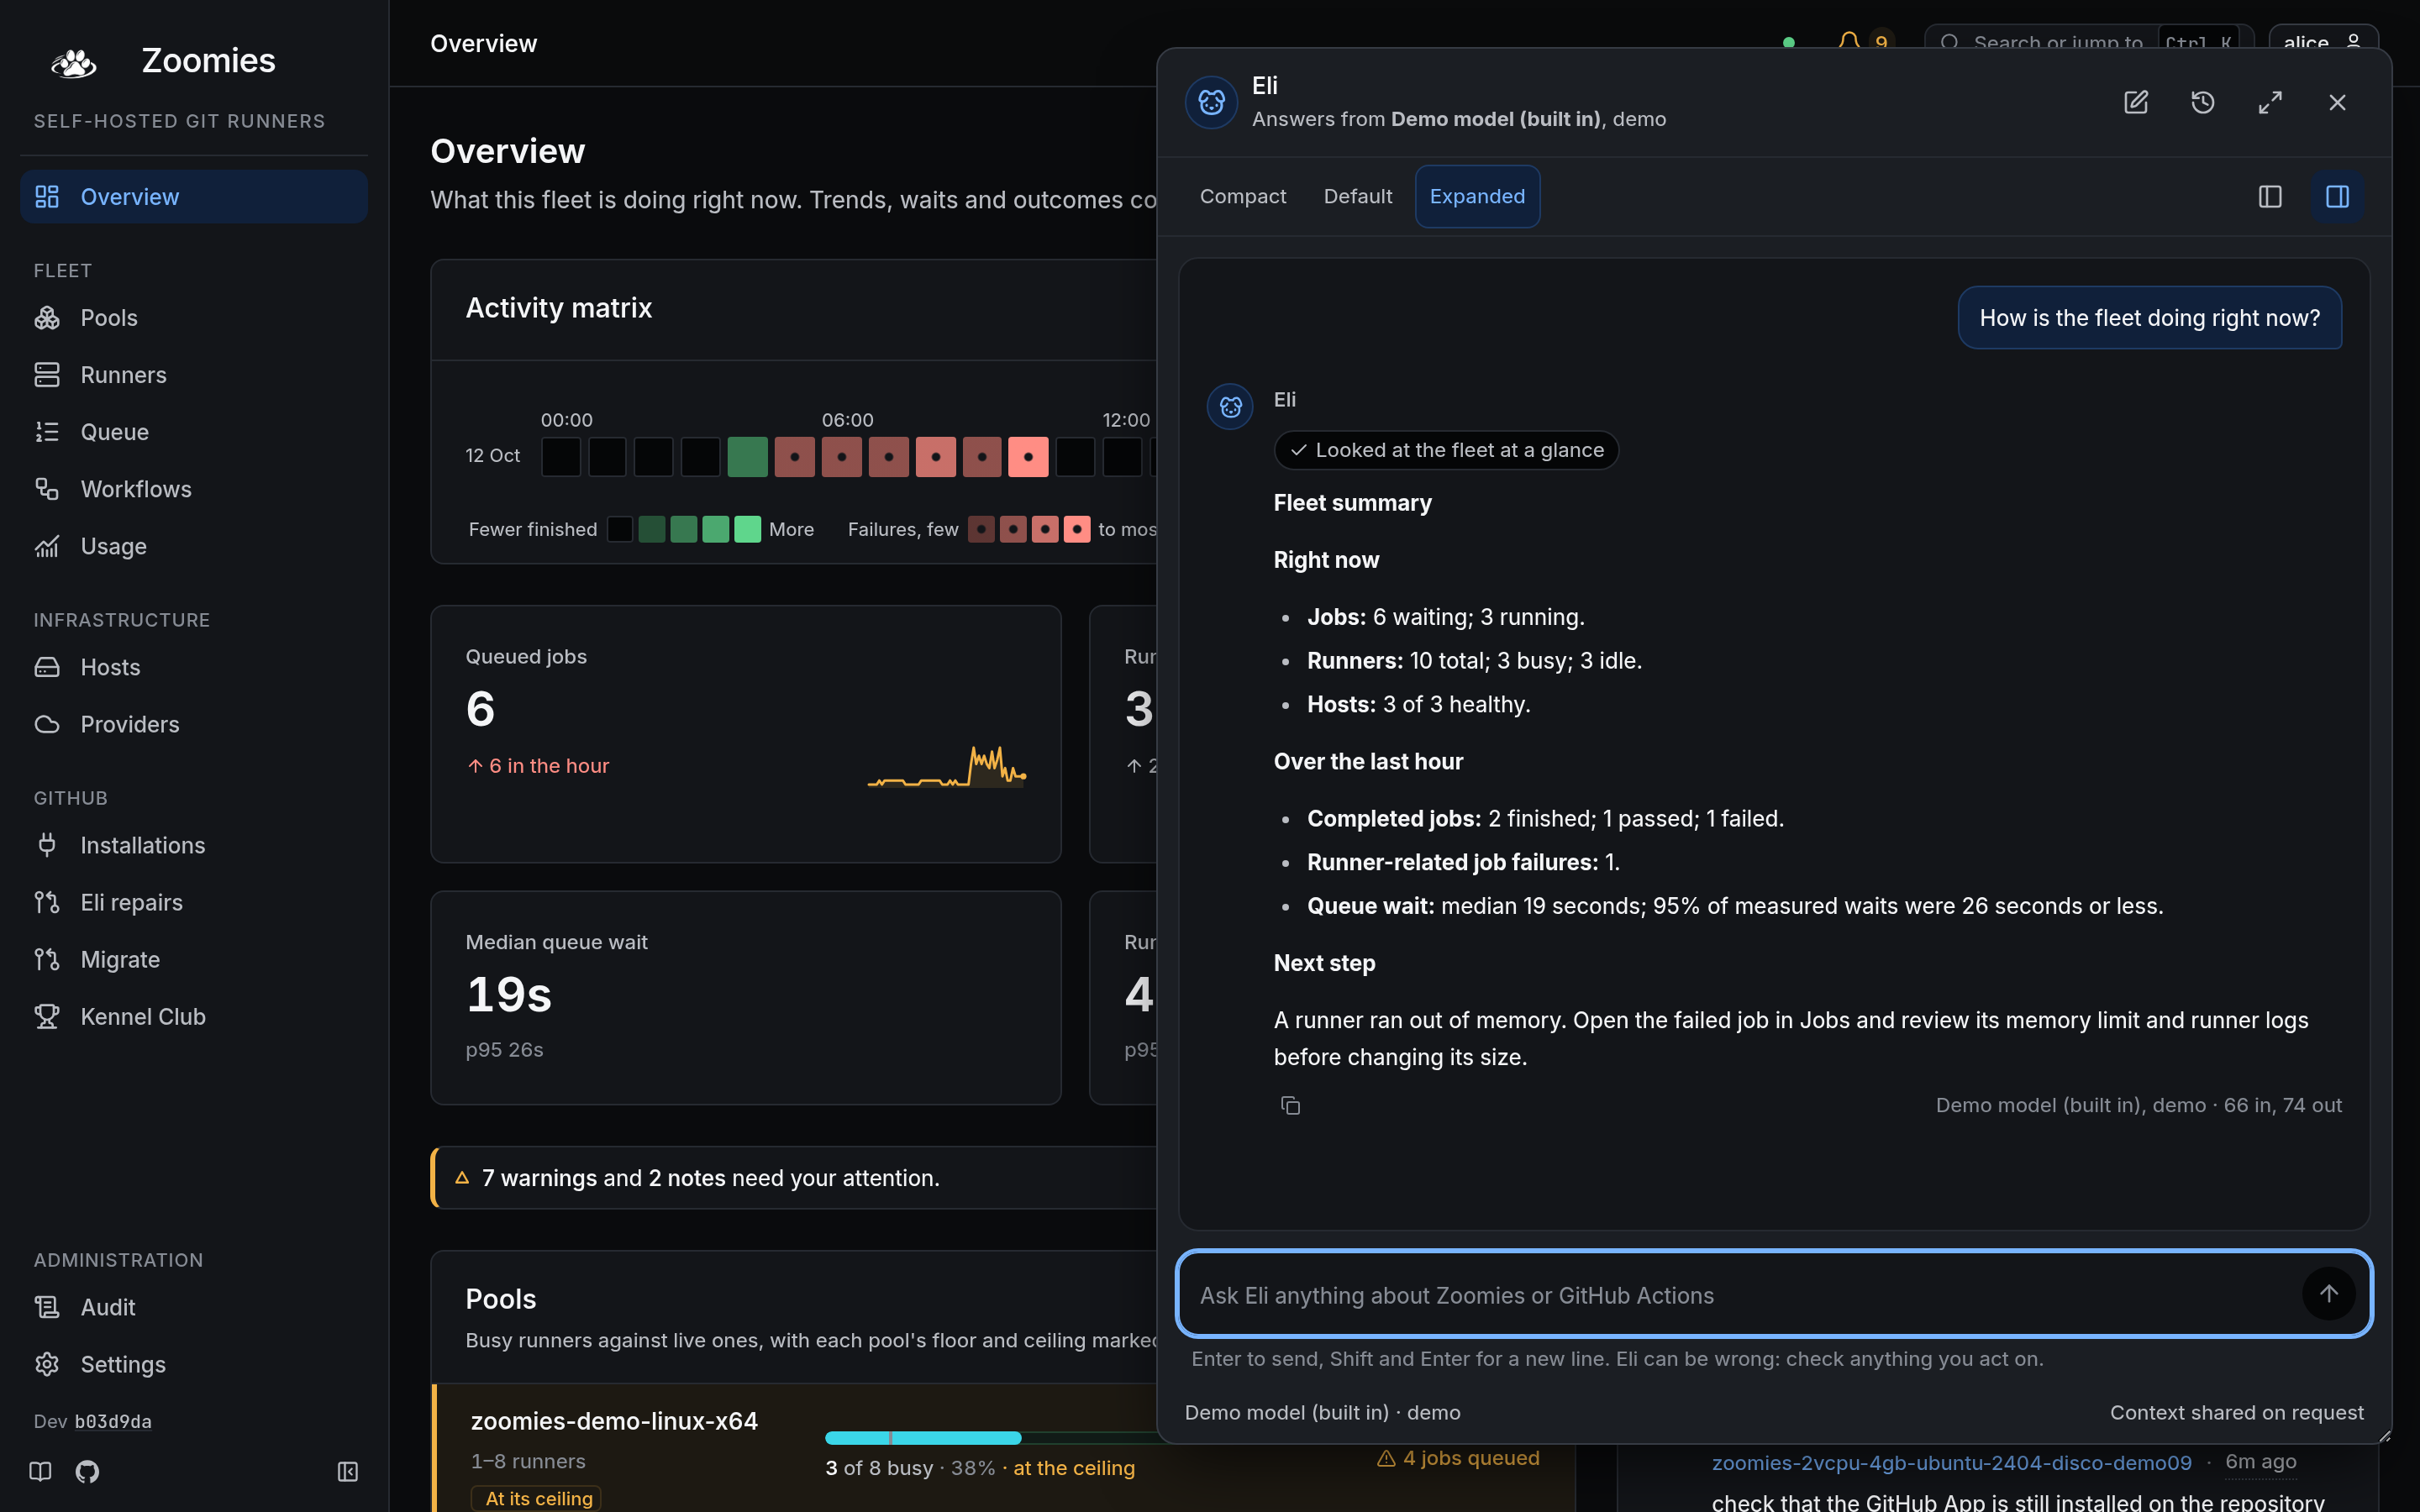The height and width of the screenshot is (1512, 2420).
Task: Open the Runners section
Action: [193, 375]
